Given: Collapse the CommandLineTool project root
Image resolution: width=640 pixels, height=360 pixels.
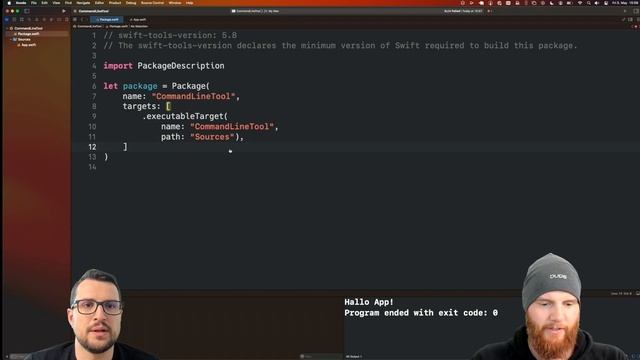Looking at the screenshot, I should 7,28.
